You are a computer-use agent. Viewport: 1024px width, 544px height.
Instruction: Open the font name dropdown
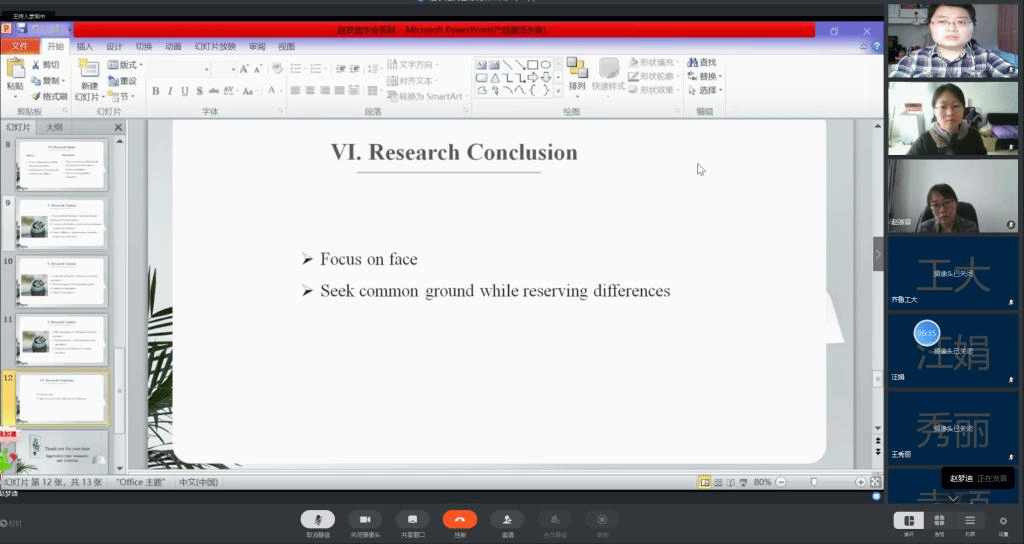click(x=206, y=69)
